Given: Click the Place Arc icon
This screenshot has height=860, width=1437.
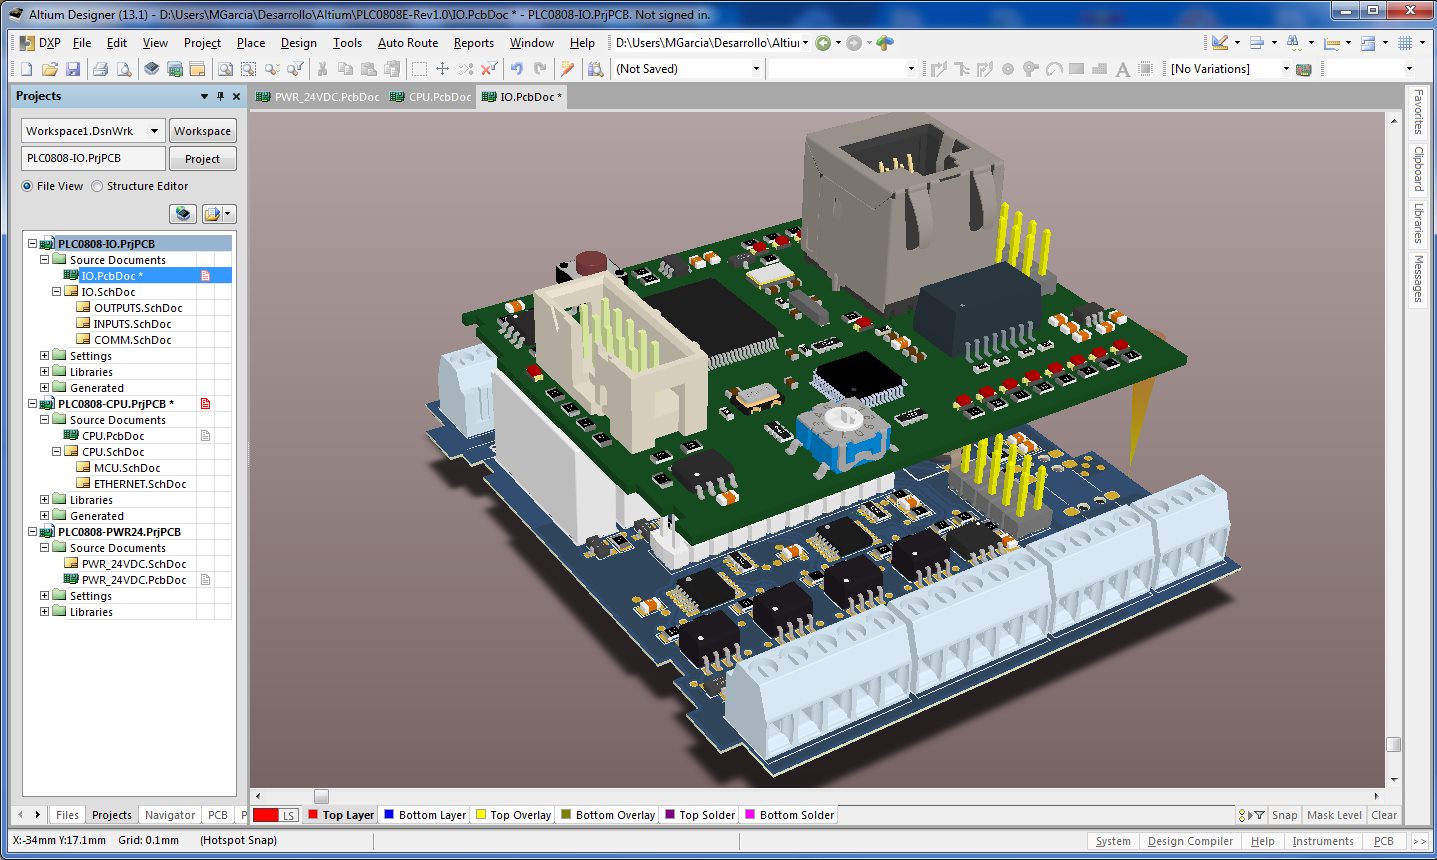Looking at the screenshot, I should click(x=1054, y=69).
